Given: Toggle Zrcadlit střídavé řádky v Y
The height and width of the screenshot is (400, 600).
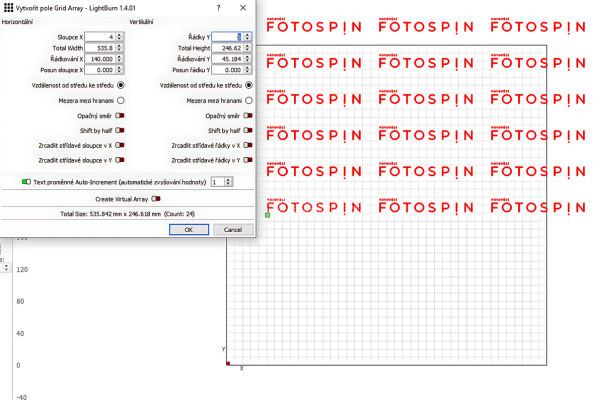Looking at the screenshot, I should (x=248, y=160).
